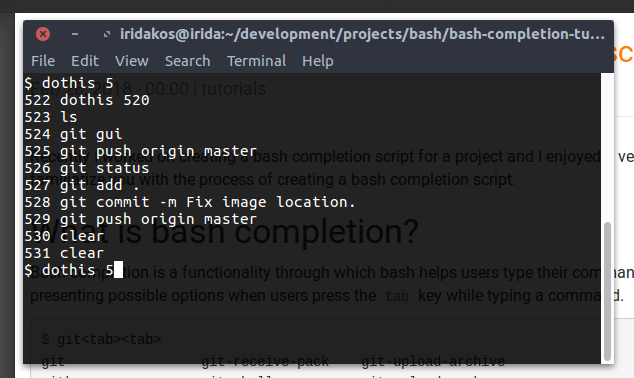Click history line '529 git push origin master'
Image resolution: width=634 pixels, height=378 pixels.
(141, 219)
